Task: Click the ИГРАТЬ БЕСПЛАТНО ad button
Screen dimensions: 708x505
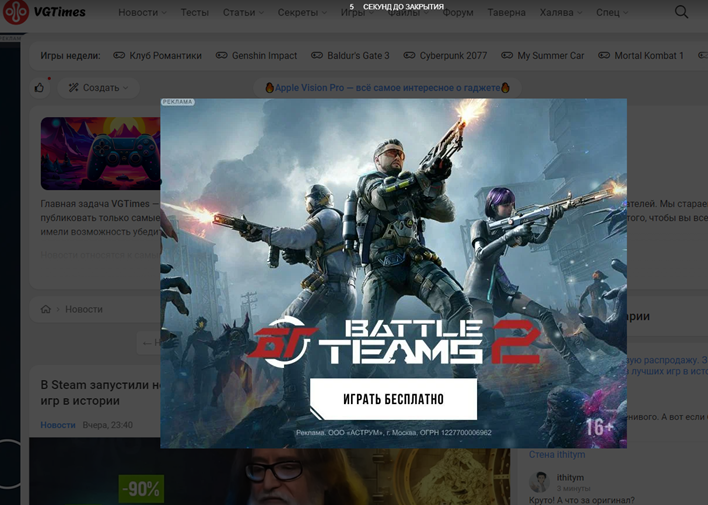Action: [x=393, y=399]
